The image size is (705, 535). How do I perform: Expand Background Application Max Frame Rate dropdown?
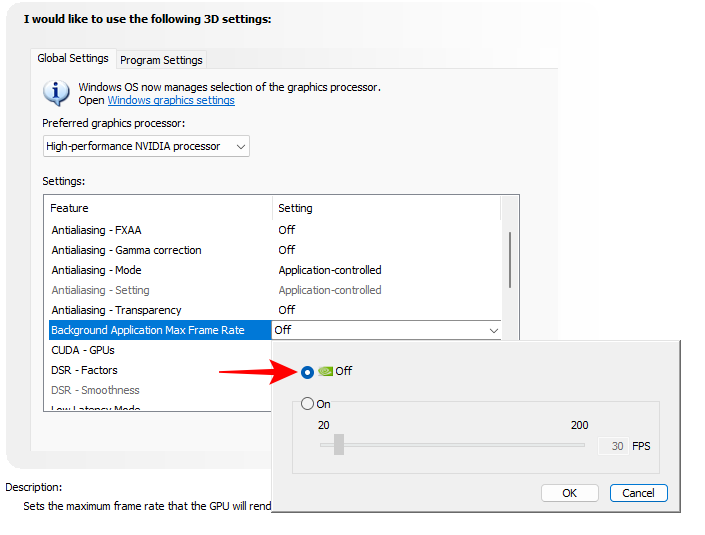(x=493, y=330)
